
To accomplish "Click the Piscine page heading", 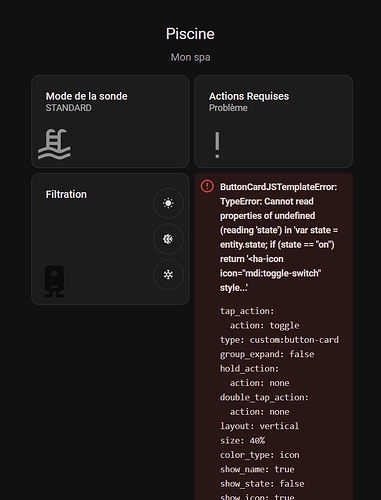I will 190,34.
